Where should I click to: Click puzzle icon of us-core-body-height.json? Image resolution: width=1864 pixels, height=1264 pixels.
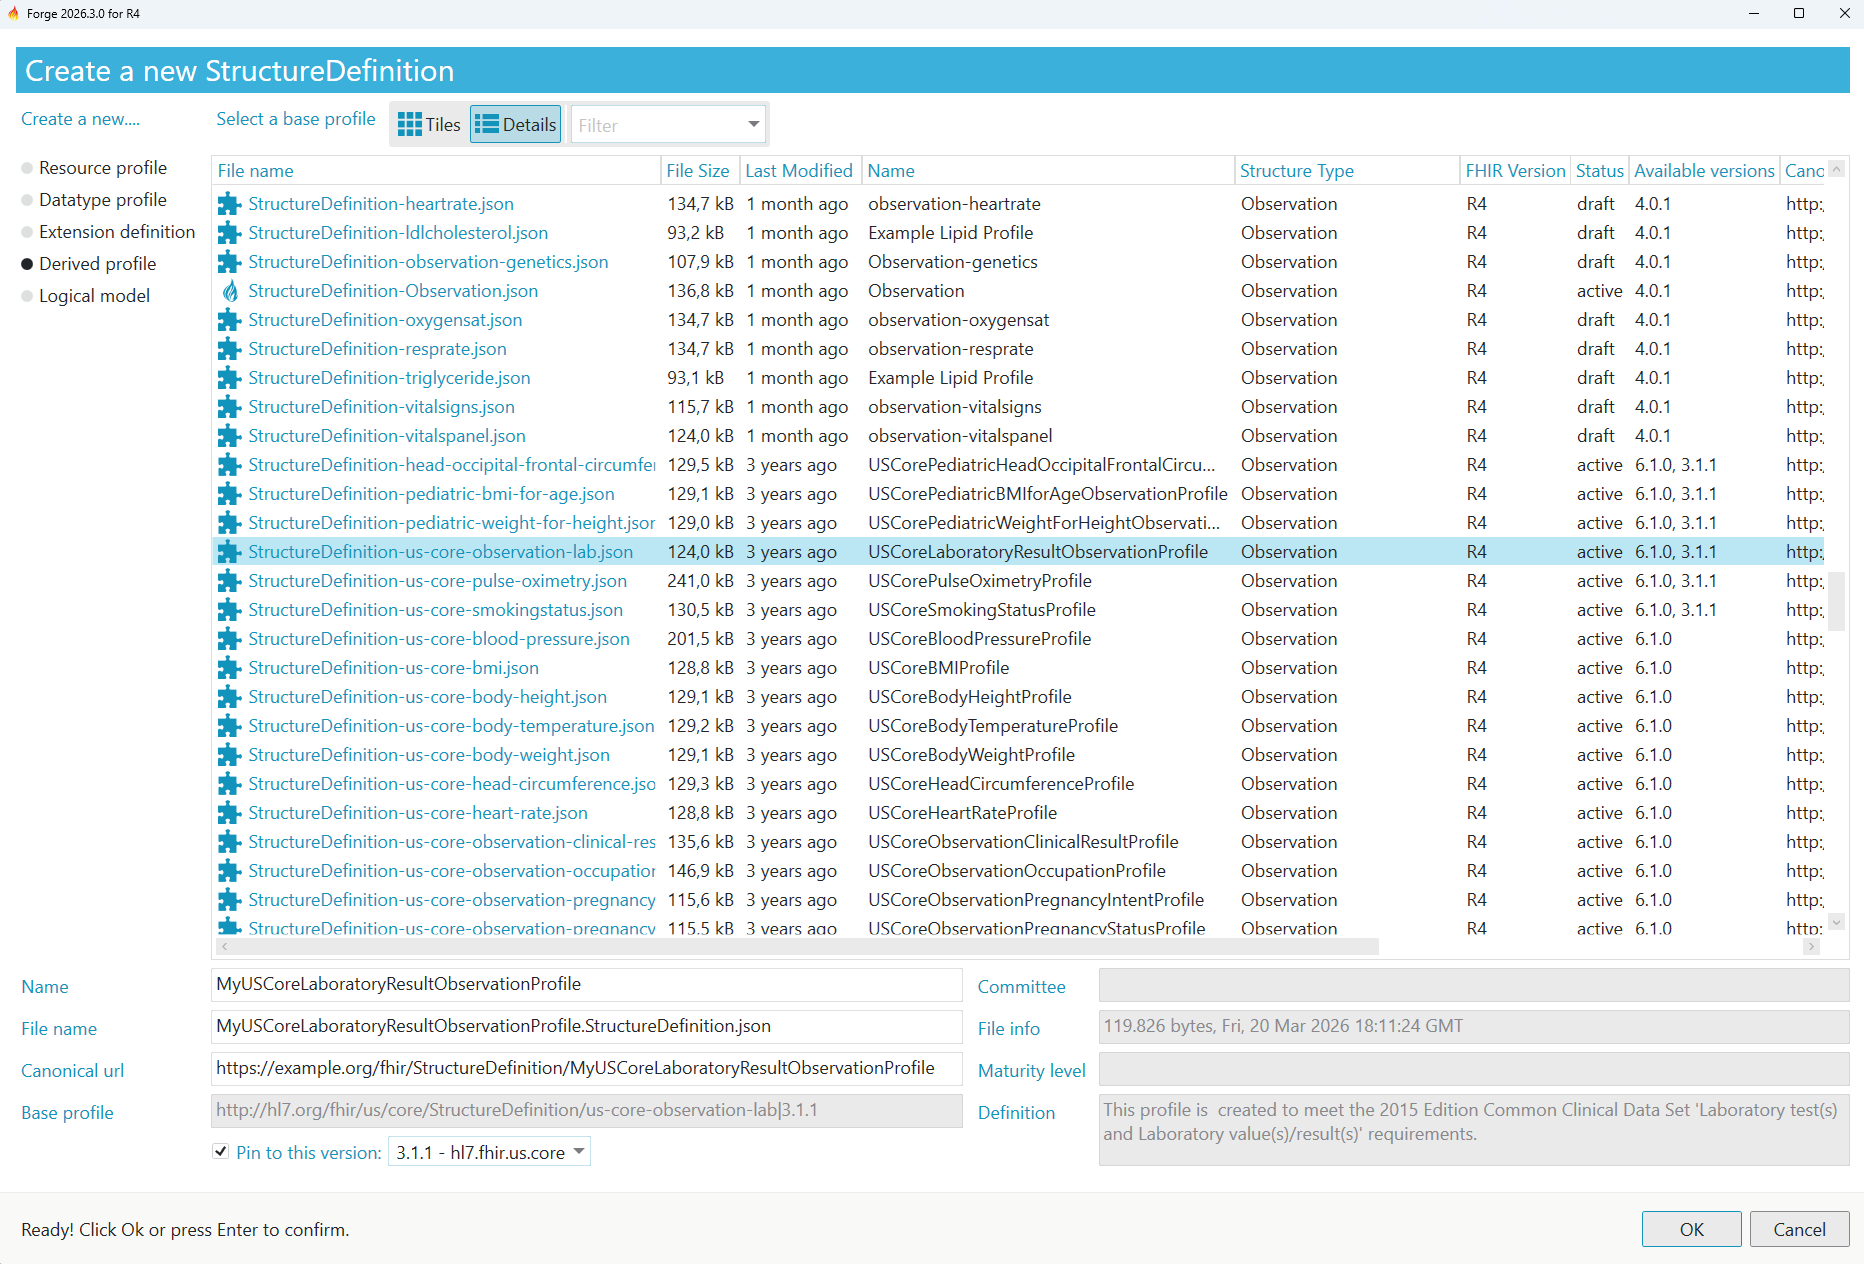coord(230,697)
